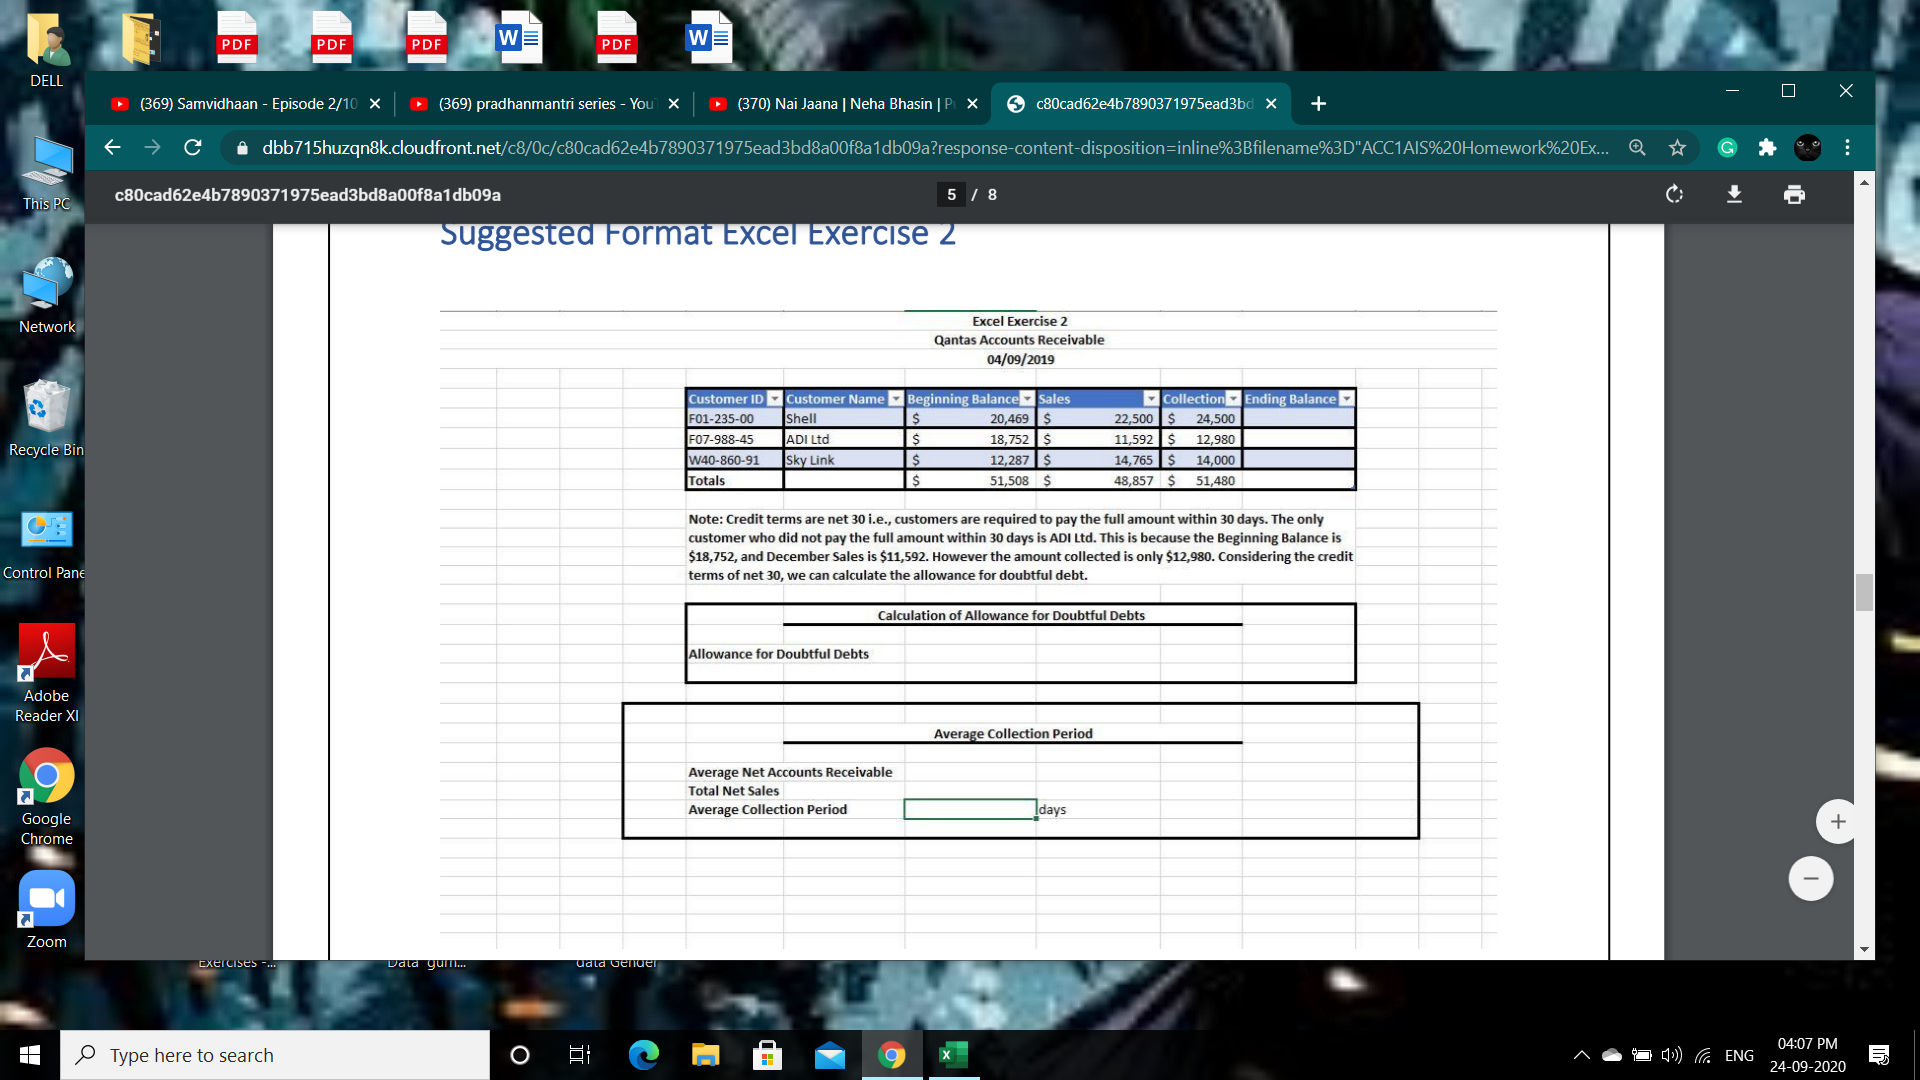Navigate back using the browser back arrow

point(112,147)
